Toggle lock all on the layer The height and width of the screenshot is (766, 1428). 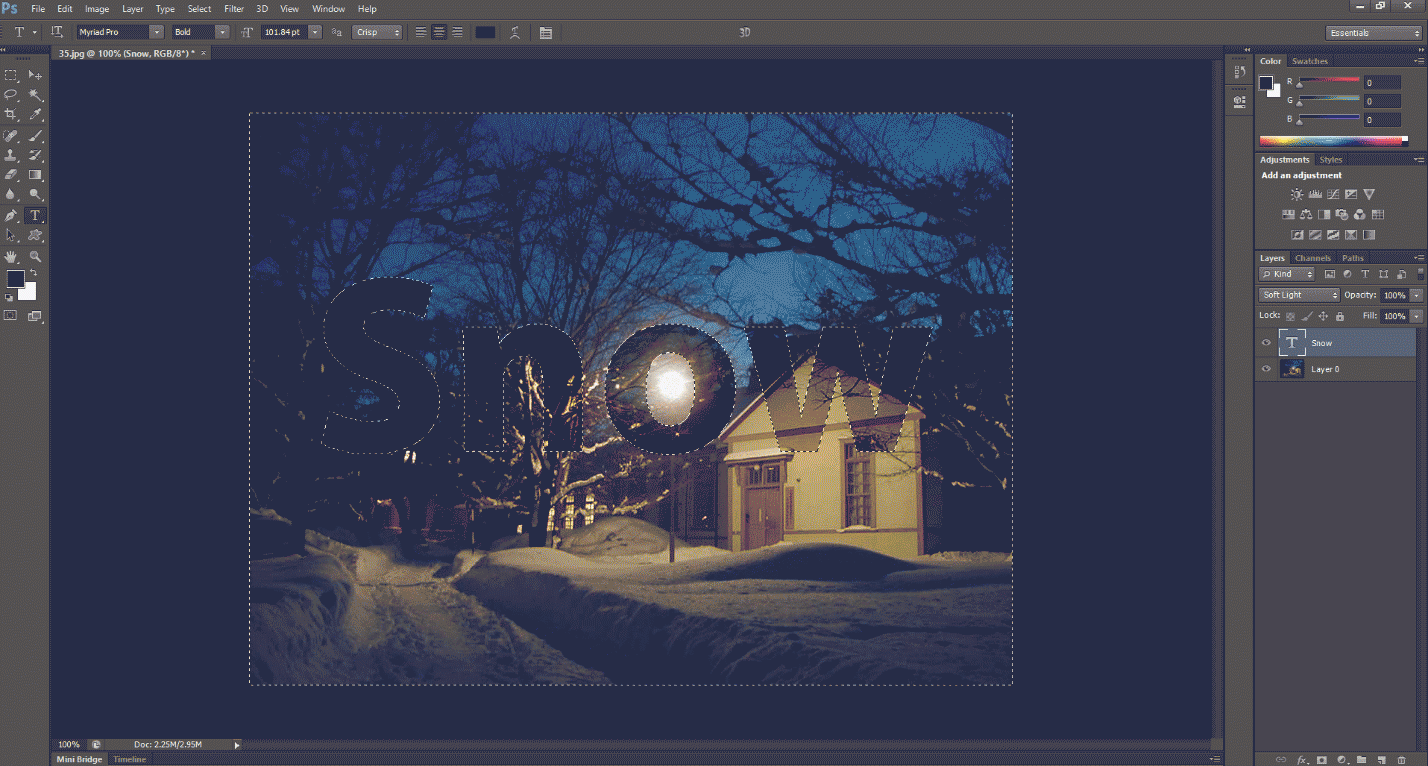(1339, 316)
